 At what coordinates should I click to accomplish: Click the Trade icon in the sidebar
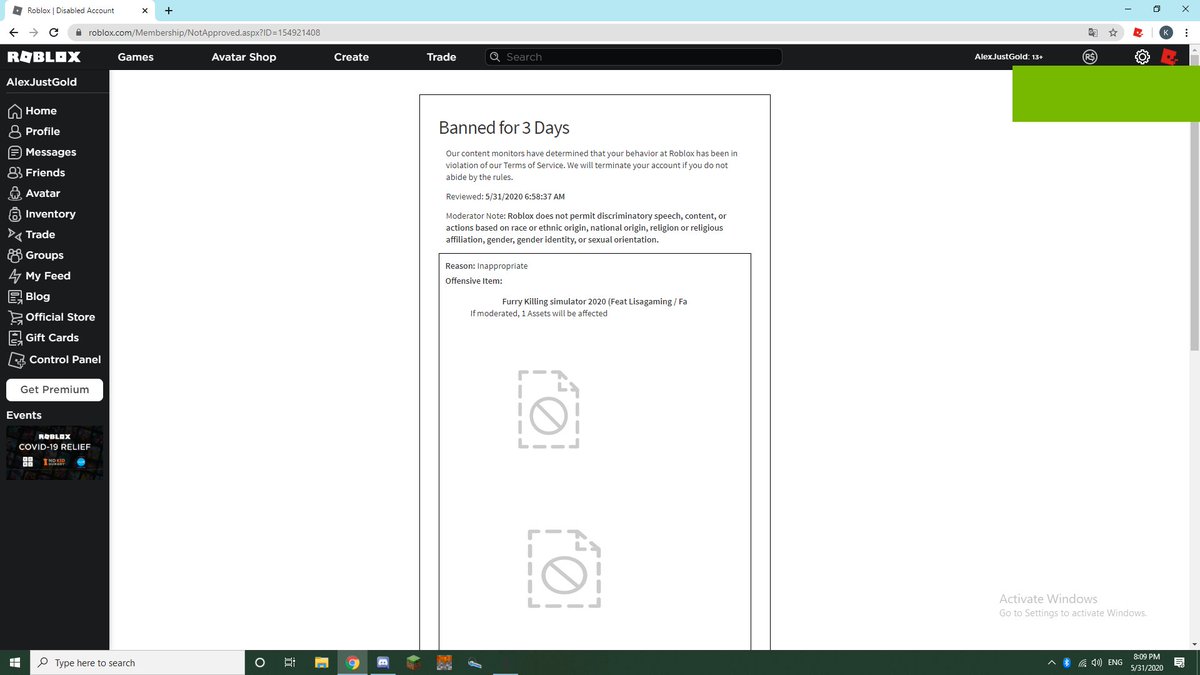(x=14, y=235)
